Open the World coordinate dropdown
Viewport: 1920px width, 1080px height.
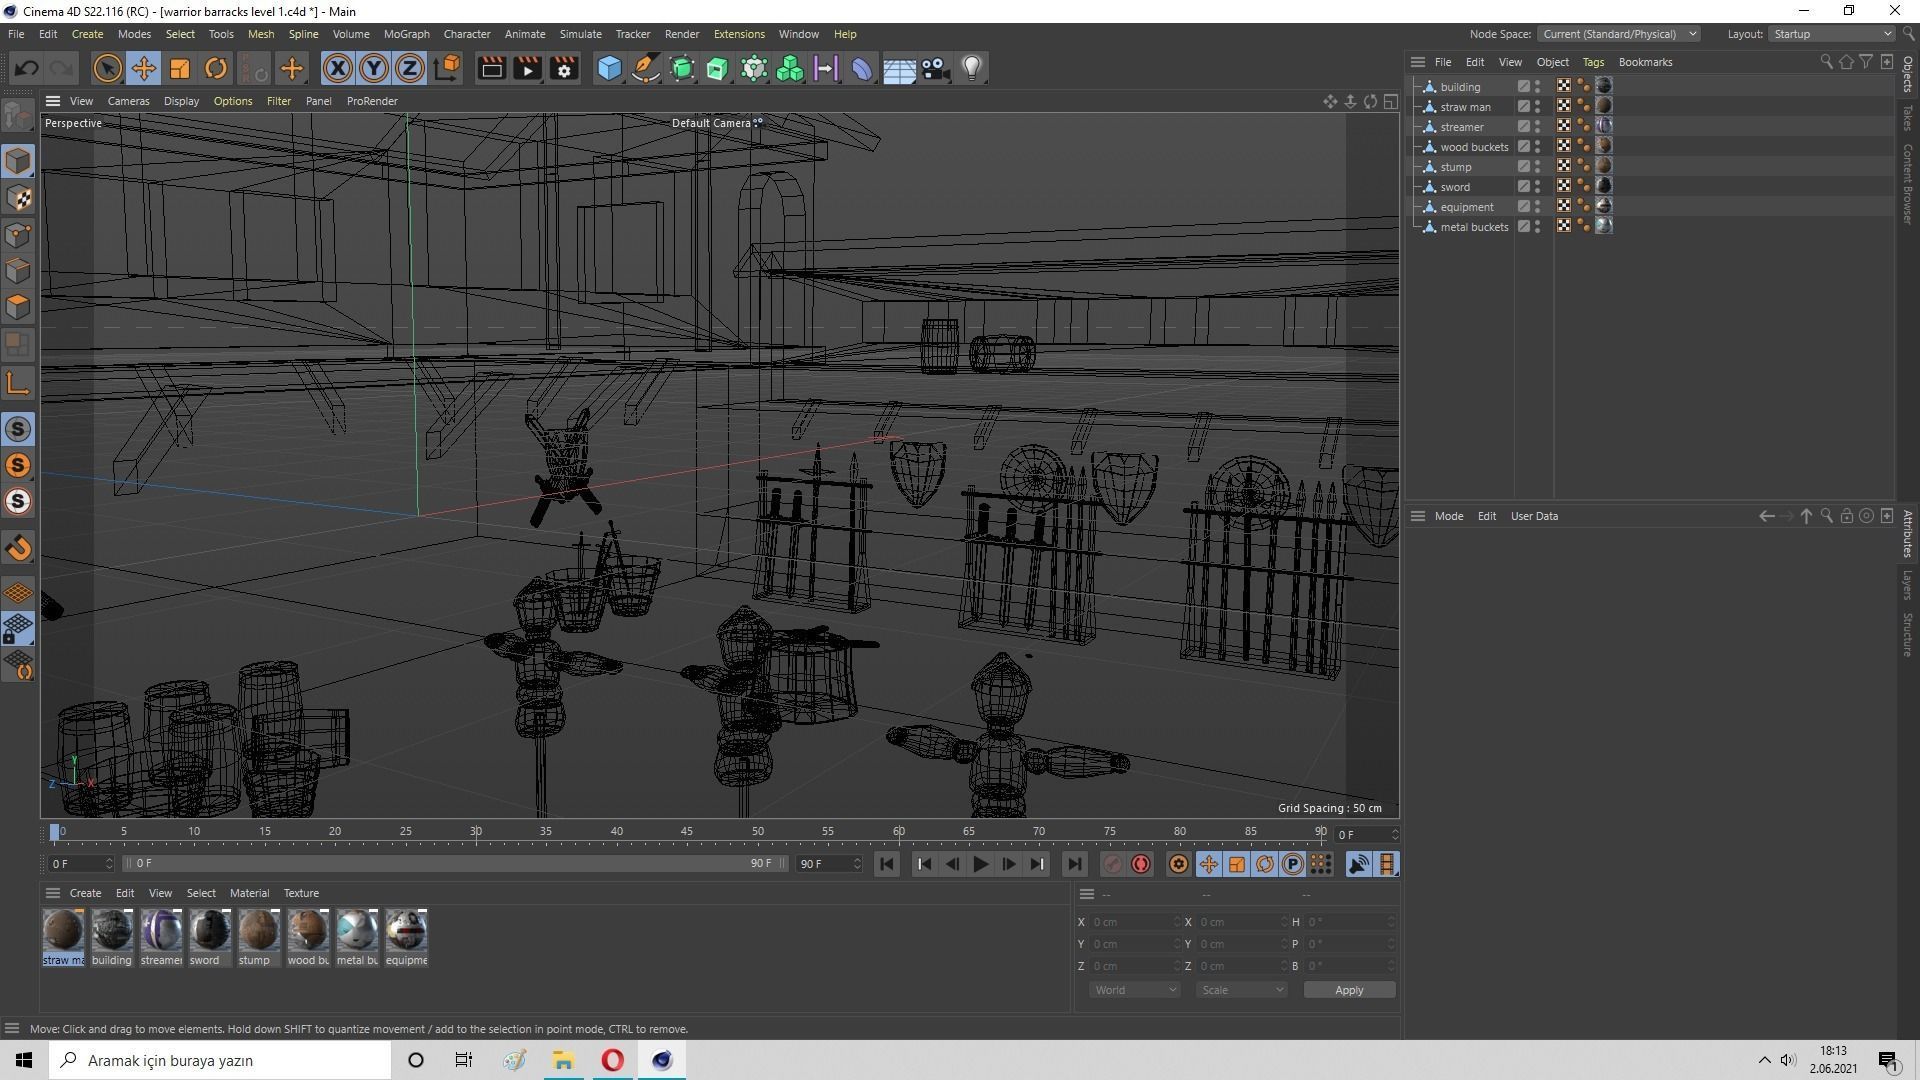(1134, 990)
